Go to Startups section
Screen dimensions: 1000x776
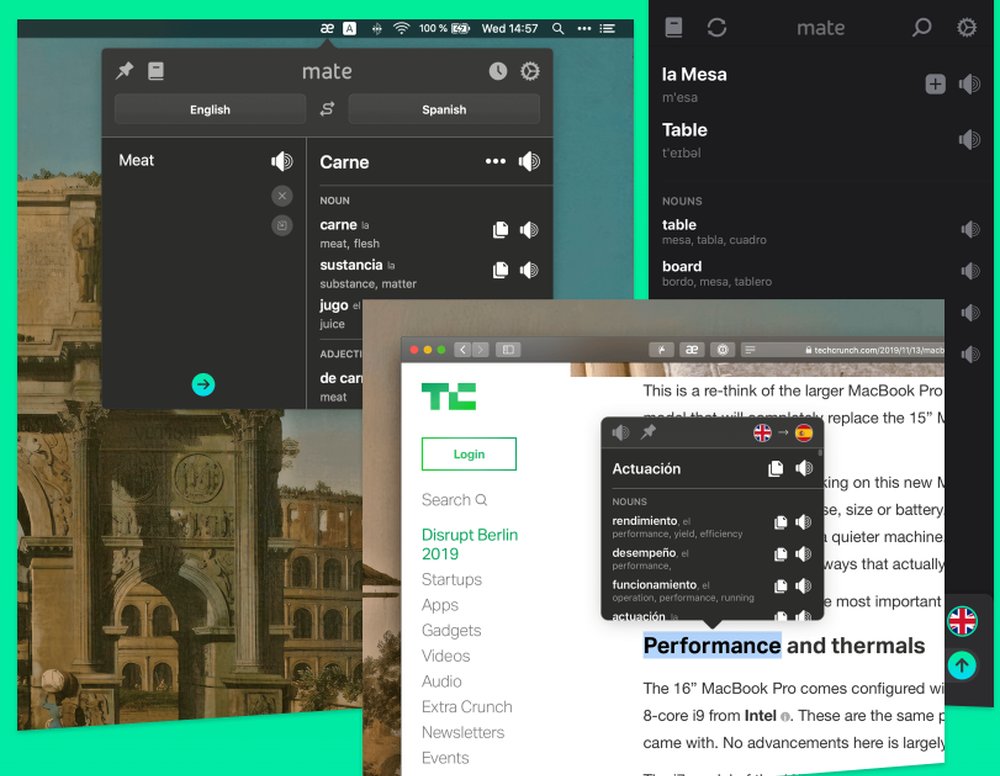tap(452, 579)
